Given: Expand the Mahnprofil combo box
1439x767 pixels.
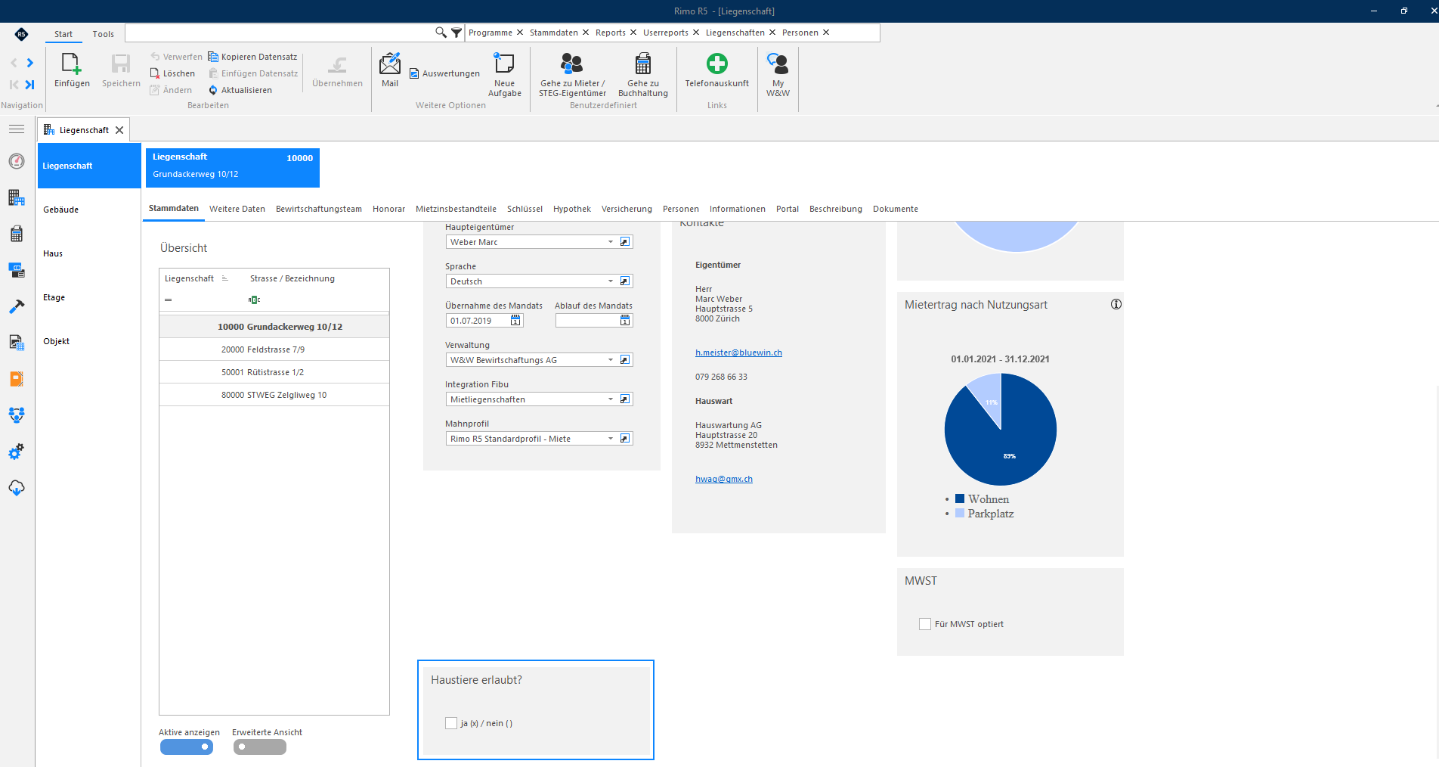Looking at the screenshot, I should (x=610, y=439).
